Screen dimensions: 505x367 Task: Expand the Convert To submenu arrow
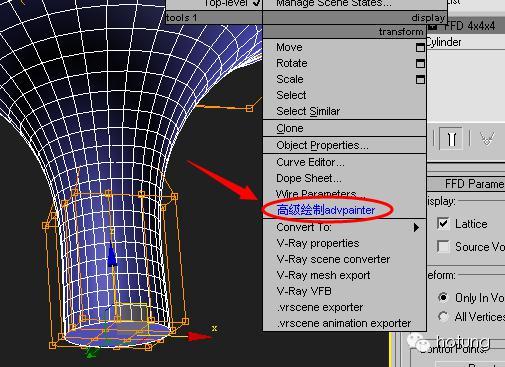tap(416, 227)
